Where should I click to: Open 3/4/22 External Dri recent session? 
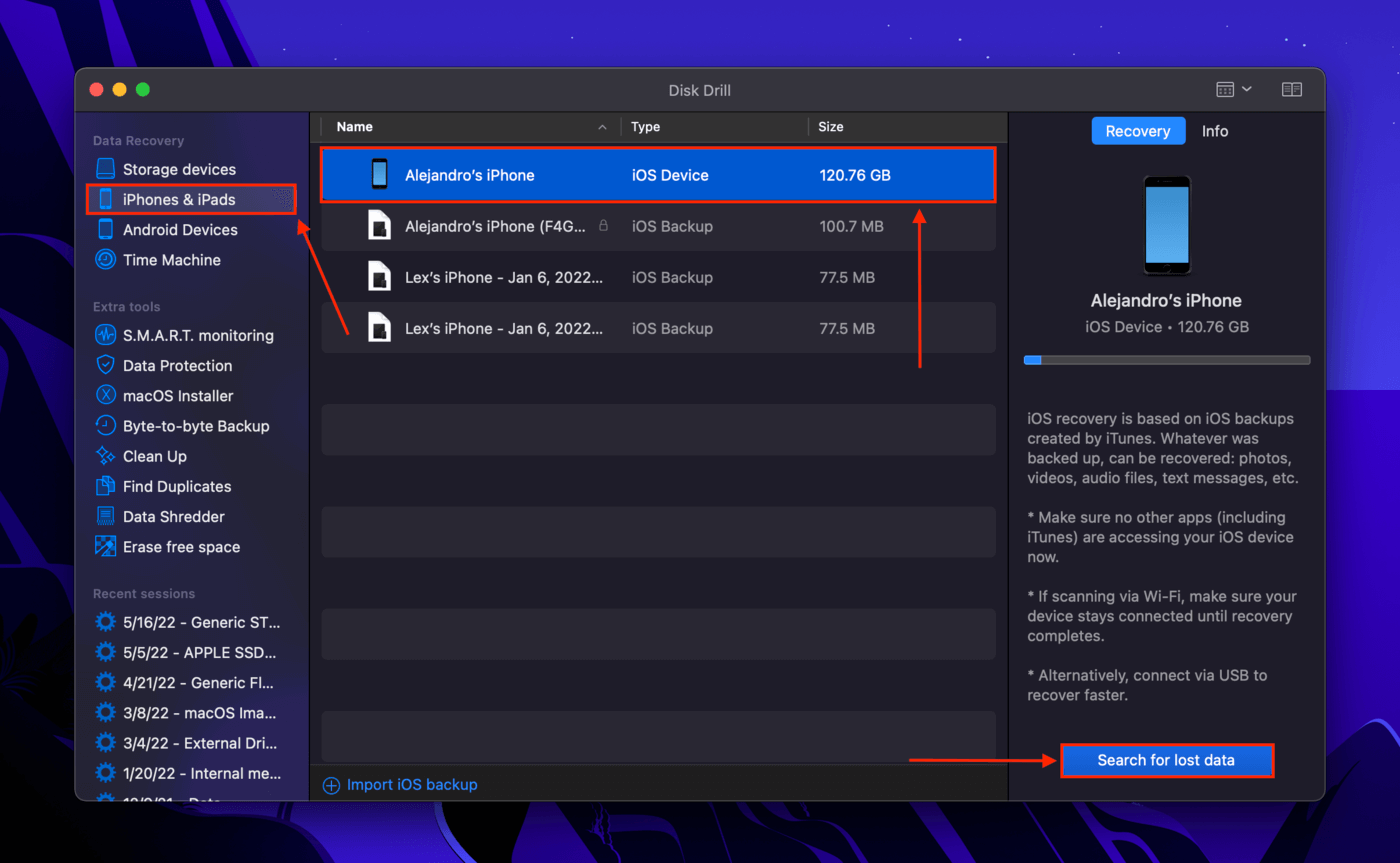(x=188, y=743)
